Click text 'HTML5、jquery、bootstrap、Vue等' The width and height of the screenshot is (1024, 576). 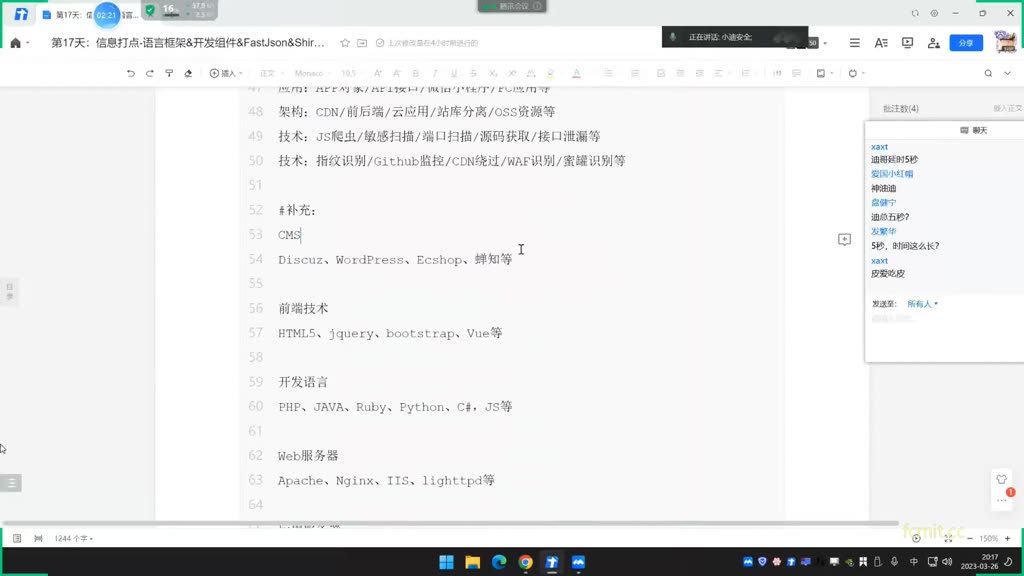[390, 333]
